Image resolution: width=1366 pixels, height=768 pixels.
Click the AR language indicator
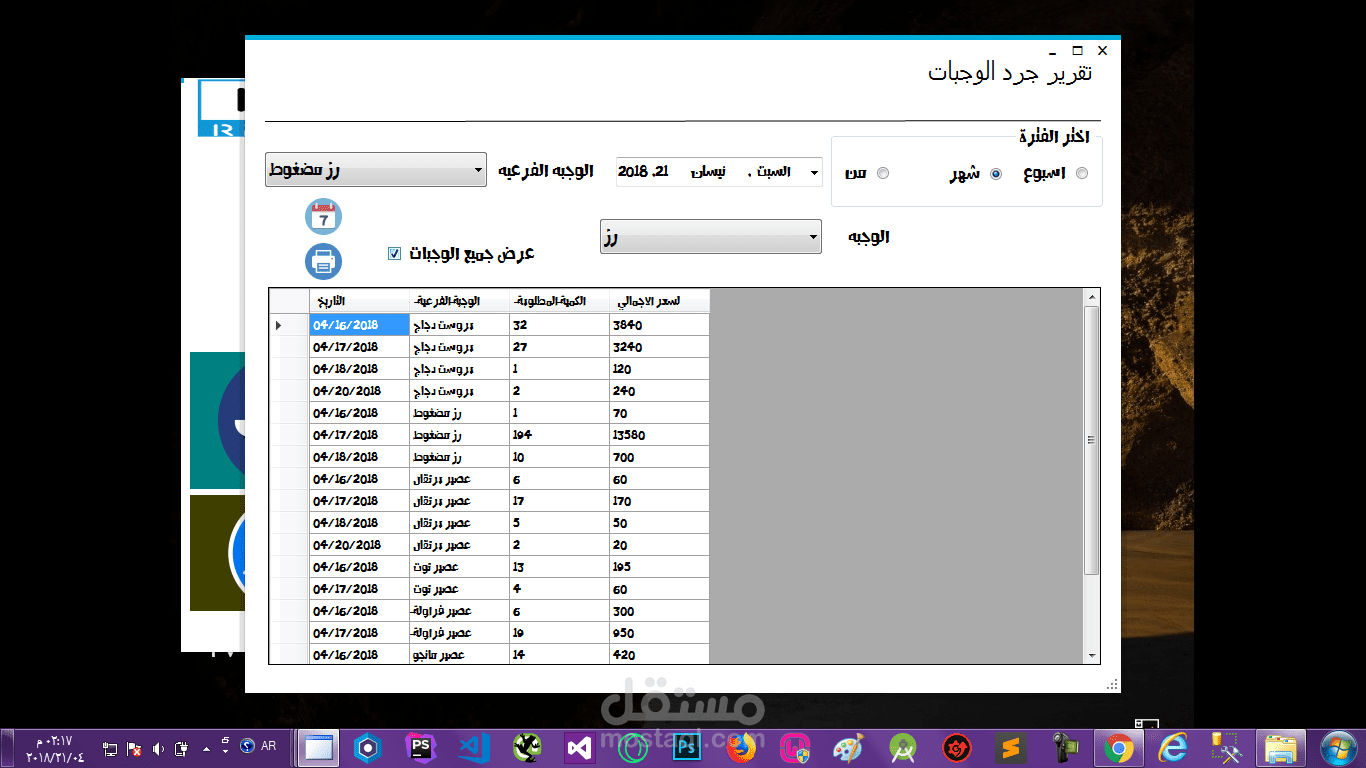click(x=268, y=746)
